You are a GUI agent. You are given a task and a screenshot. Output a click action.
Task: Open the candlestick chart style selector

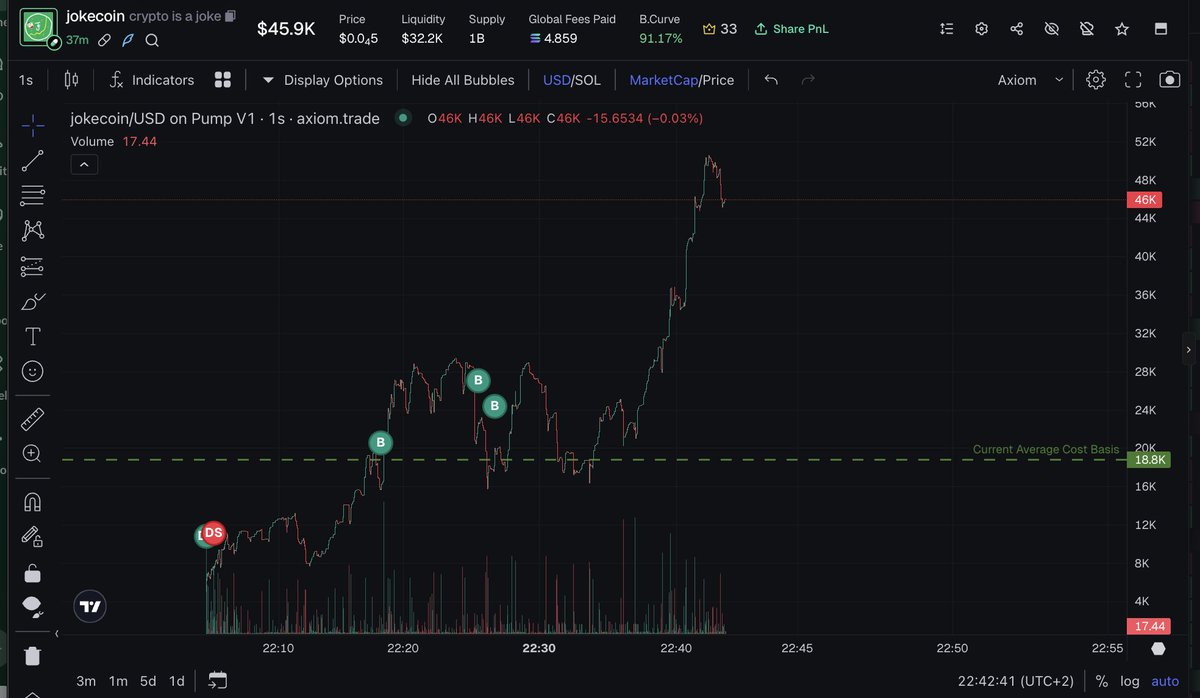(71, 80)
